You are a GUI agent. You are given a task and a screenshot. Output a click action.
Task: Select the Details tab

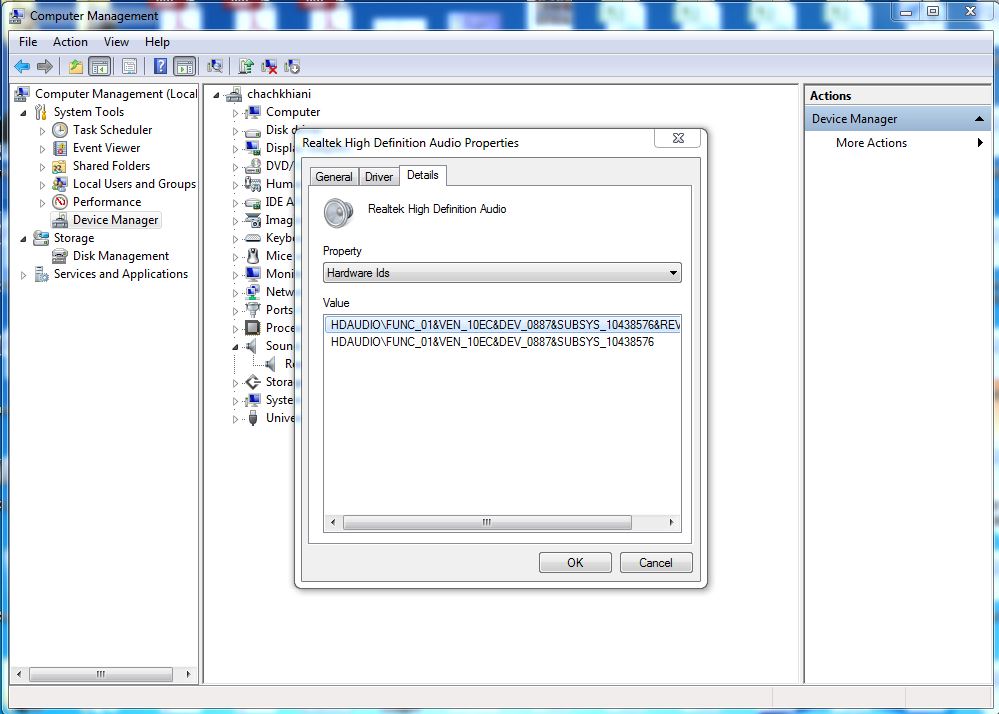click(x=422, y=175)
